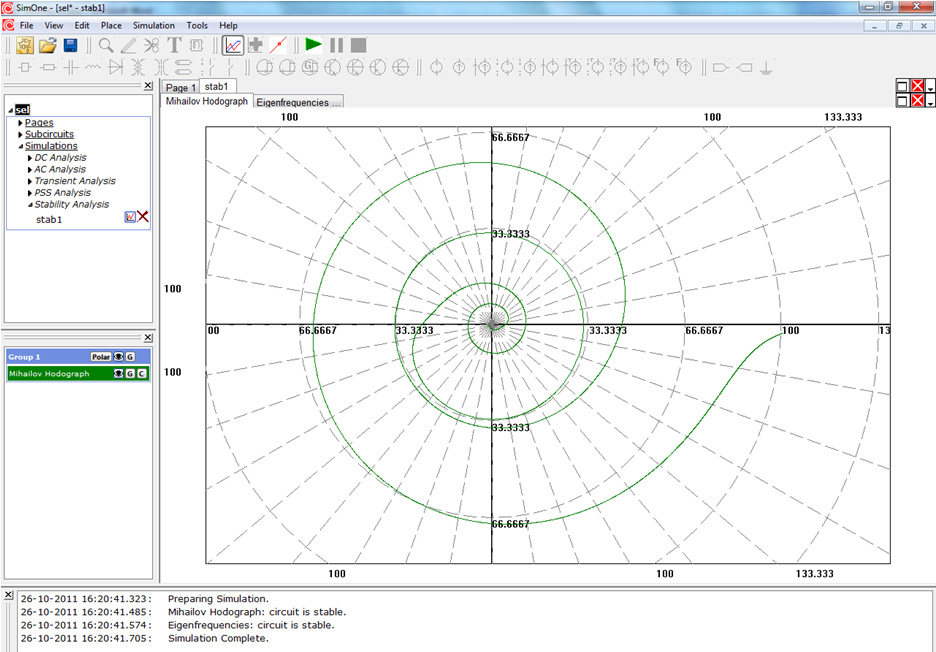936x652 pixels.
Task: Delete stab1 with the red X
Action: 143,216
